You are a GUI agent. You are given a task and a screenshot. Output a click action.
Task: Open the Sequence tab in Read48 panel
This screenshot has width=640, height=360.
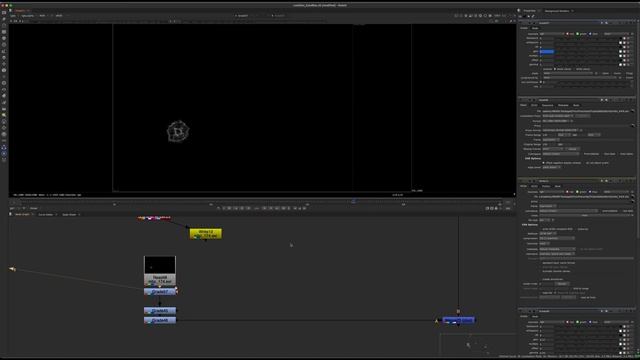(x=547, y=105)
